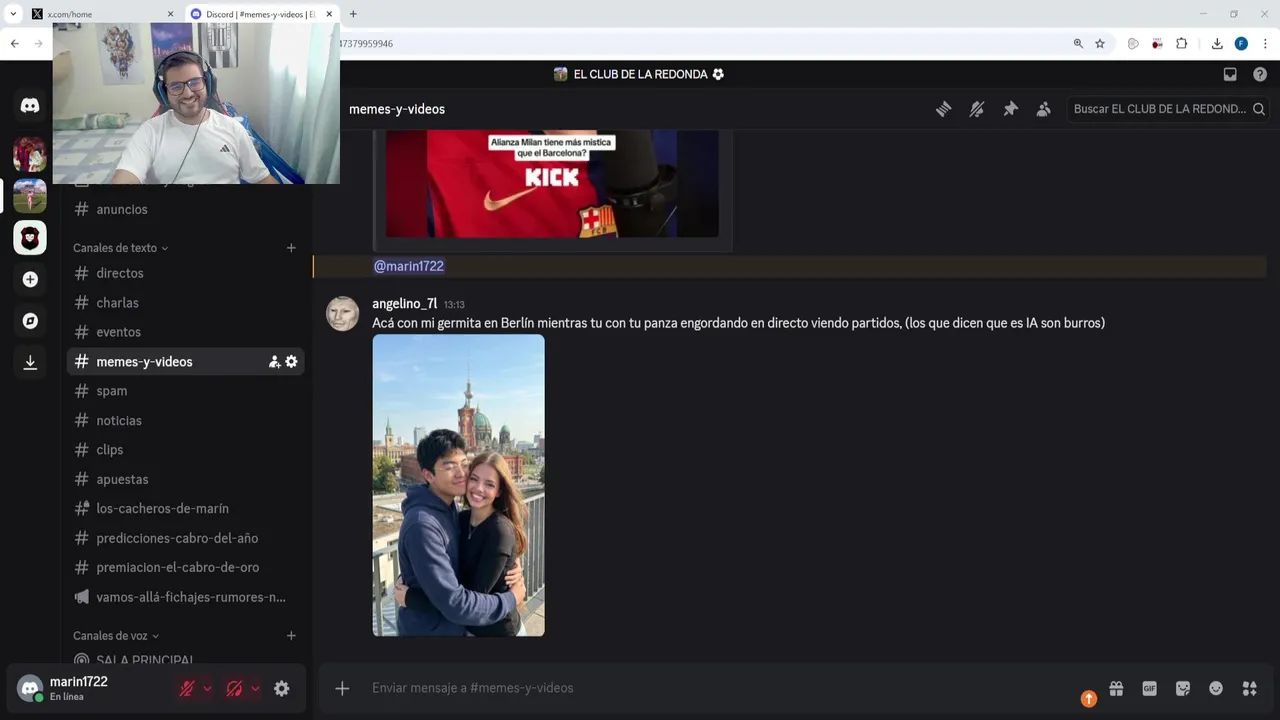Click create invite icon on memes-y-videos channel
This screenshot has height=720, width=1280.
point(274,362)
